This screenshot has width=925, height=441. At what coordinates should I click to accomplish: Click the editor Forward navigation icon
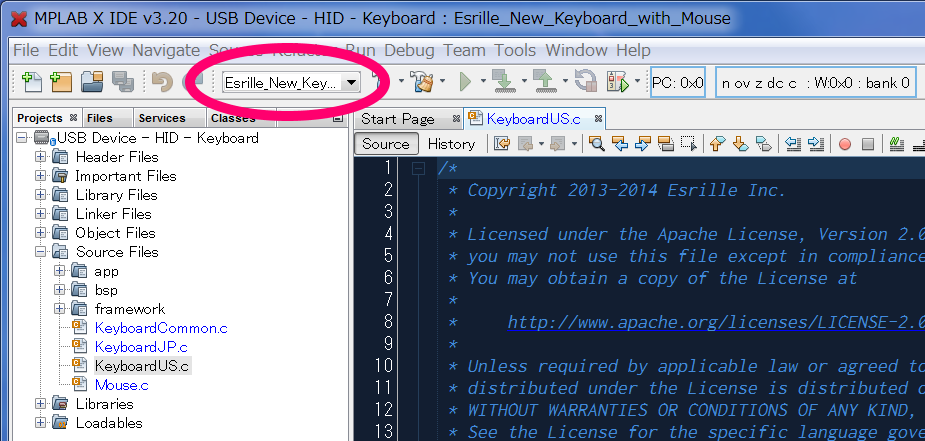tap(557, 144)
